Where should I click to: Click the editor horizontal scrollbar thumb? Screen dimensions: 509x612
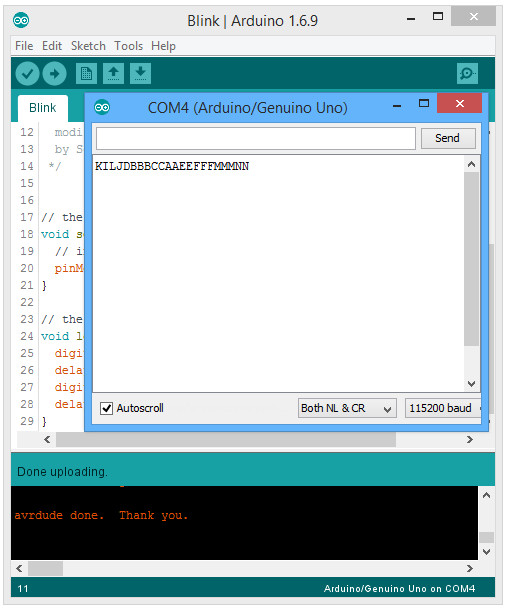pyautogui.click(x=226, y=439)
